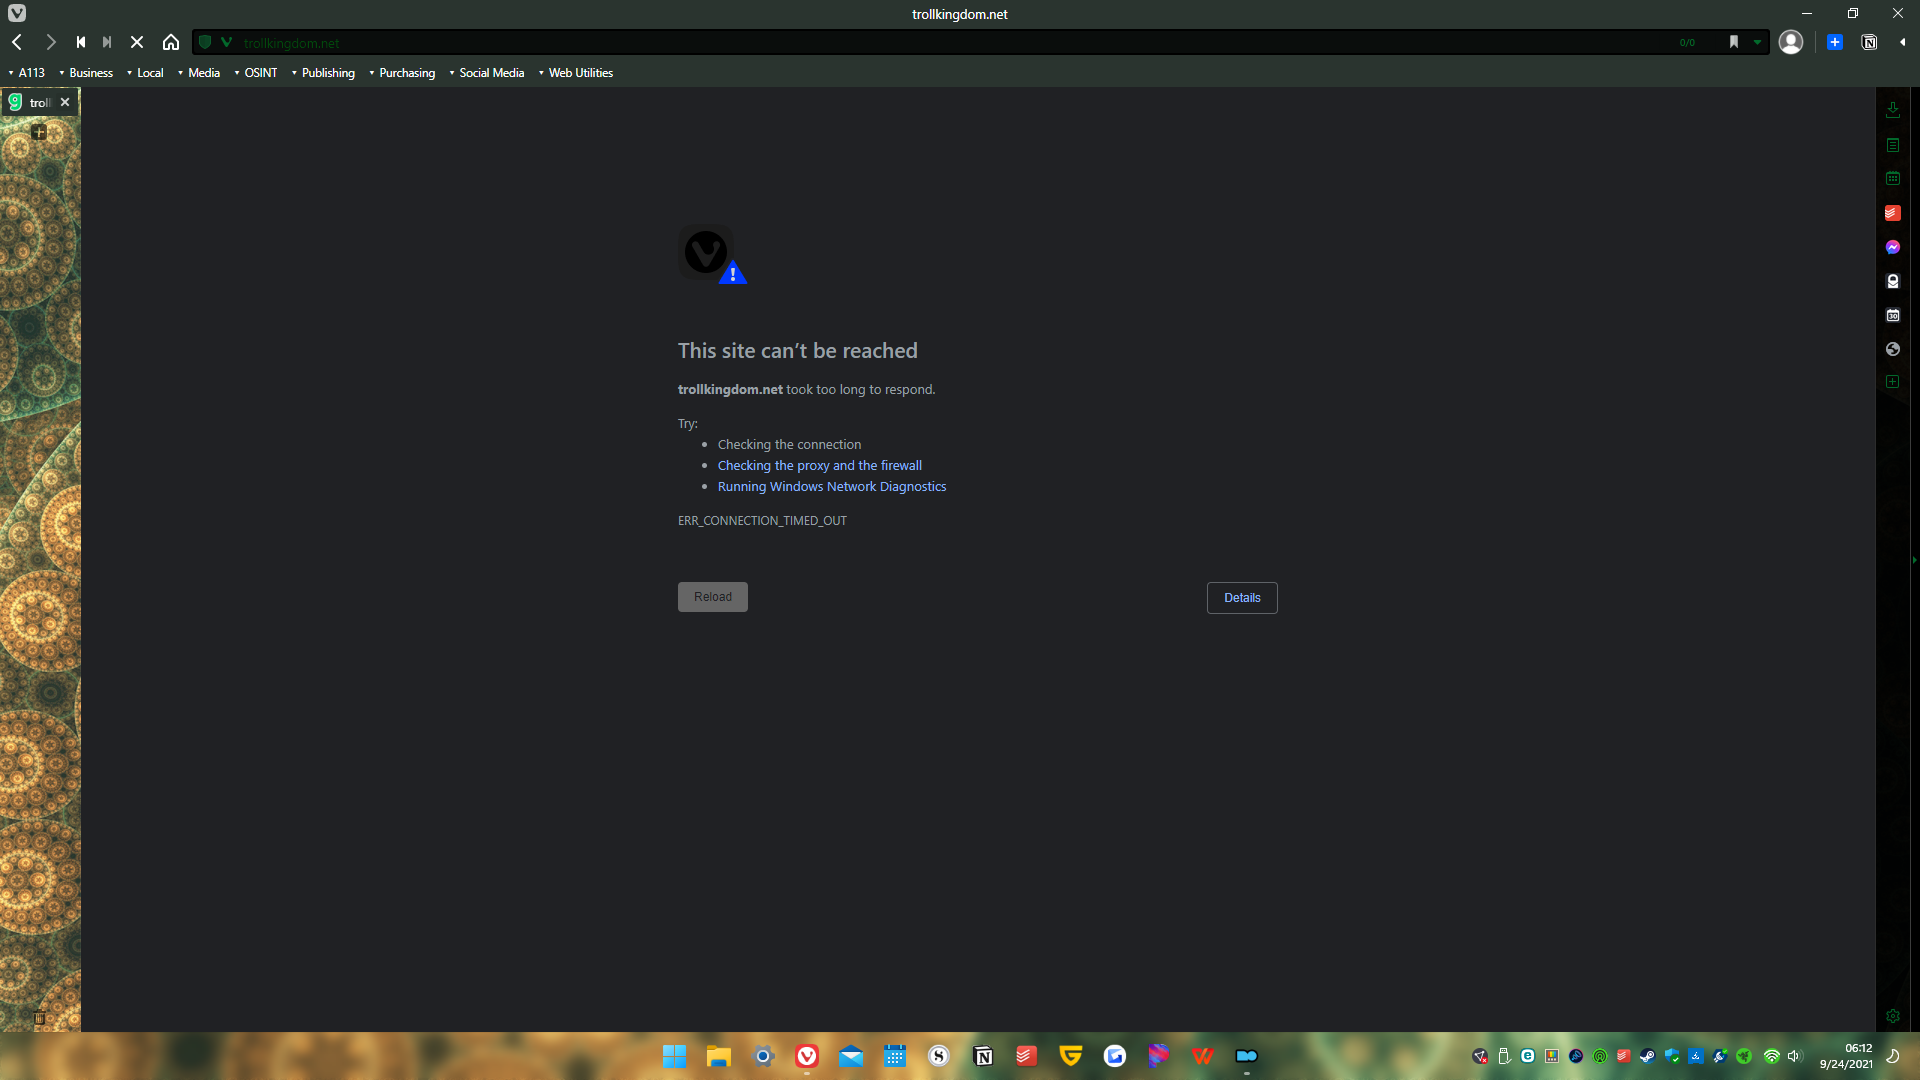This screenshot has width=1920, height=1080.
Task: Open the Wi-Fi network tray icon
Action: click(1772, 1056)
